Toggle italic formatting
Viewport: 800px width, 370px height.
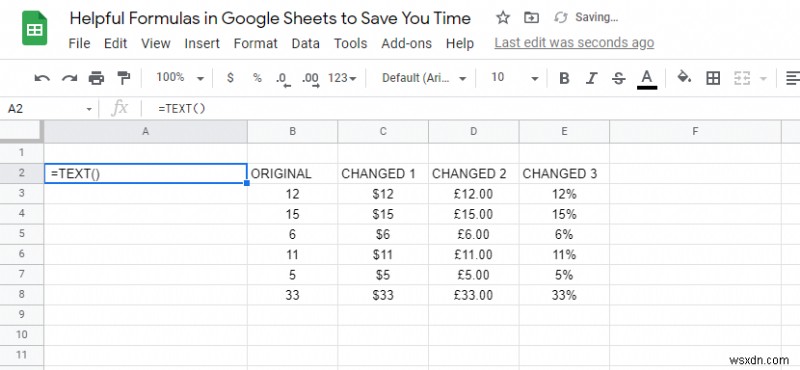(x=591, y=78)
